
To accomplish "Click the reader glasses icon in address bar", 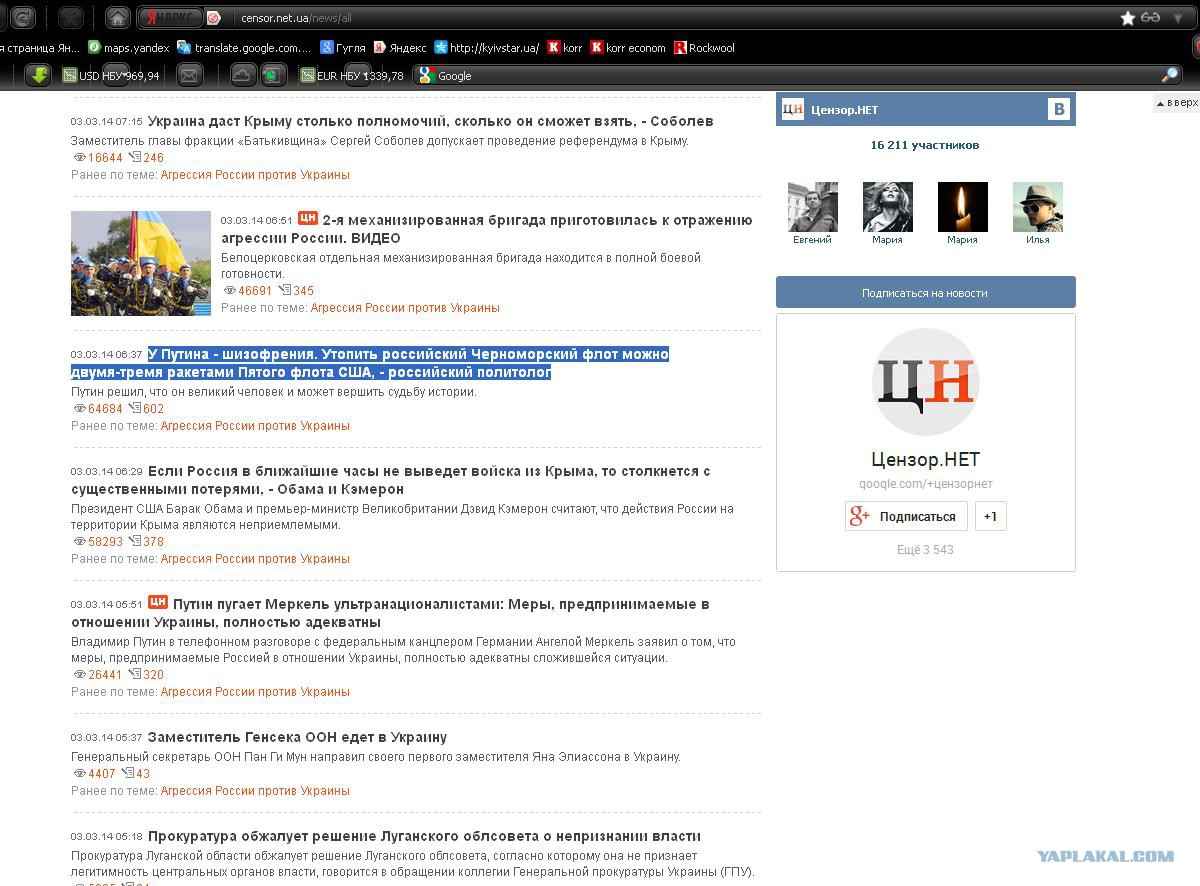I will click(1151, 18).
